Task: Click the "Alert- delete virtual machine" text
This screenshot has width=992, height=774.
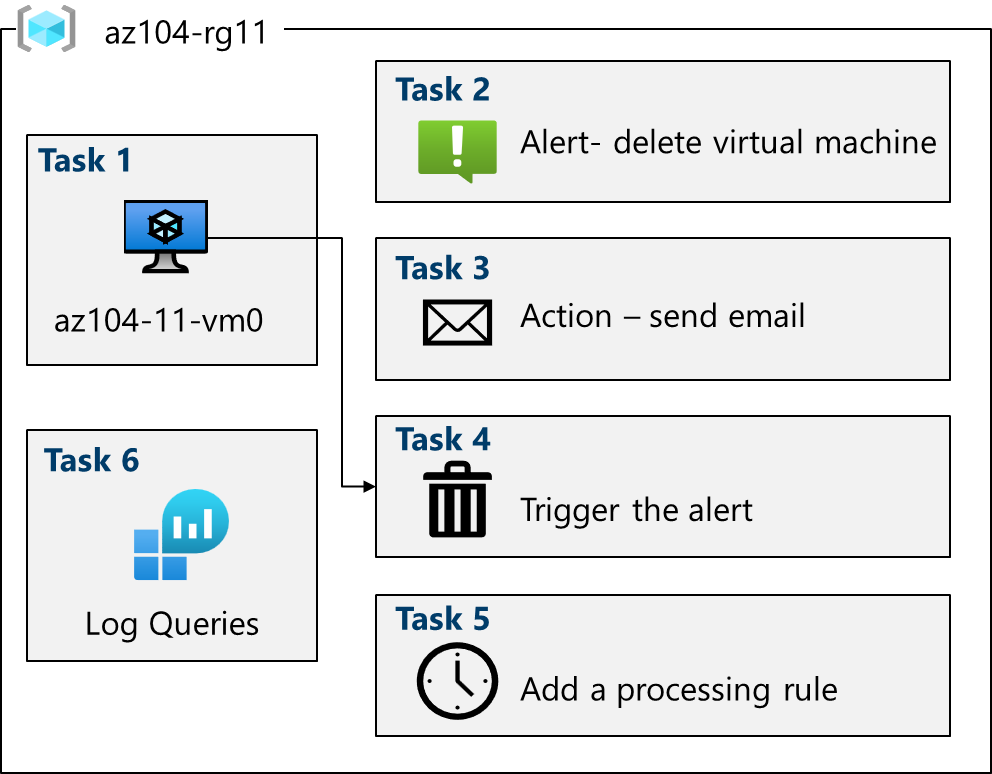Action: pyautogui.click(x=728, y=142)
